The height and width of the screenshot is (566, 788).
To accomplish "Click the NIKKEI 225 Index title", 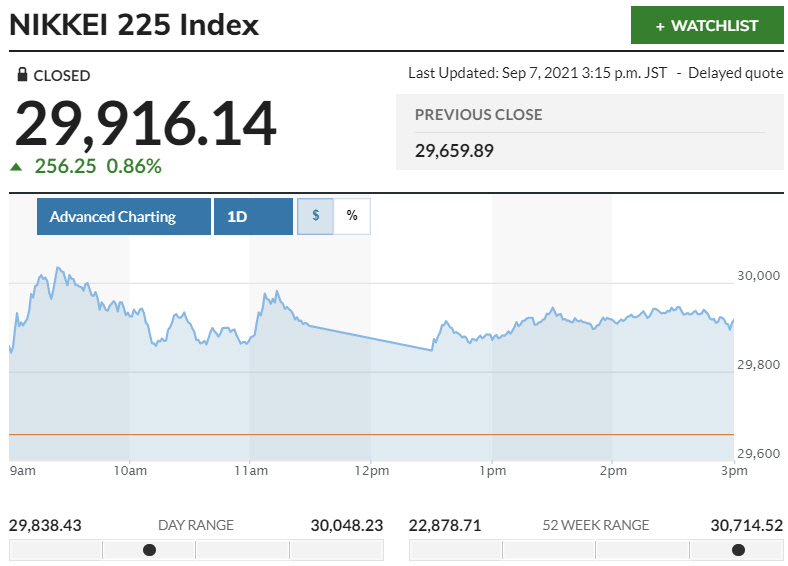I will coord(134,25).
